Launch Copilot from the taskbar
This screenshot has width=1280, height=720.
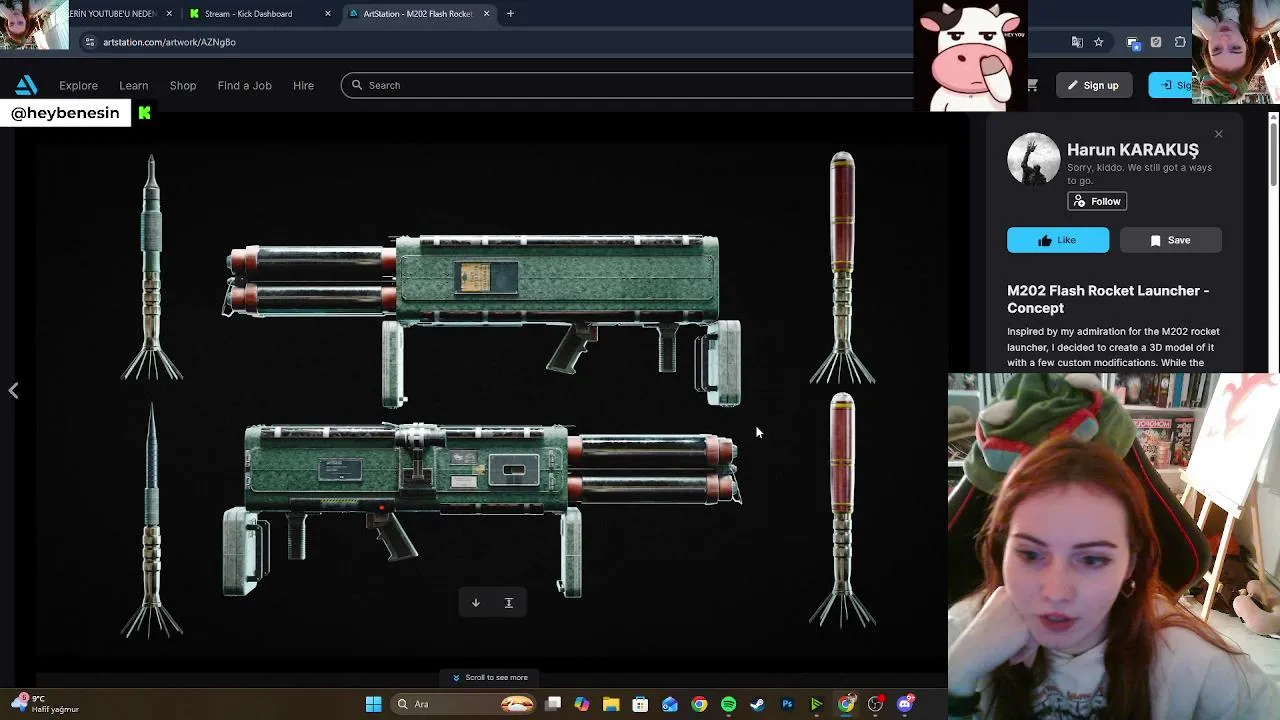click(x=582, y=704)
